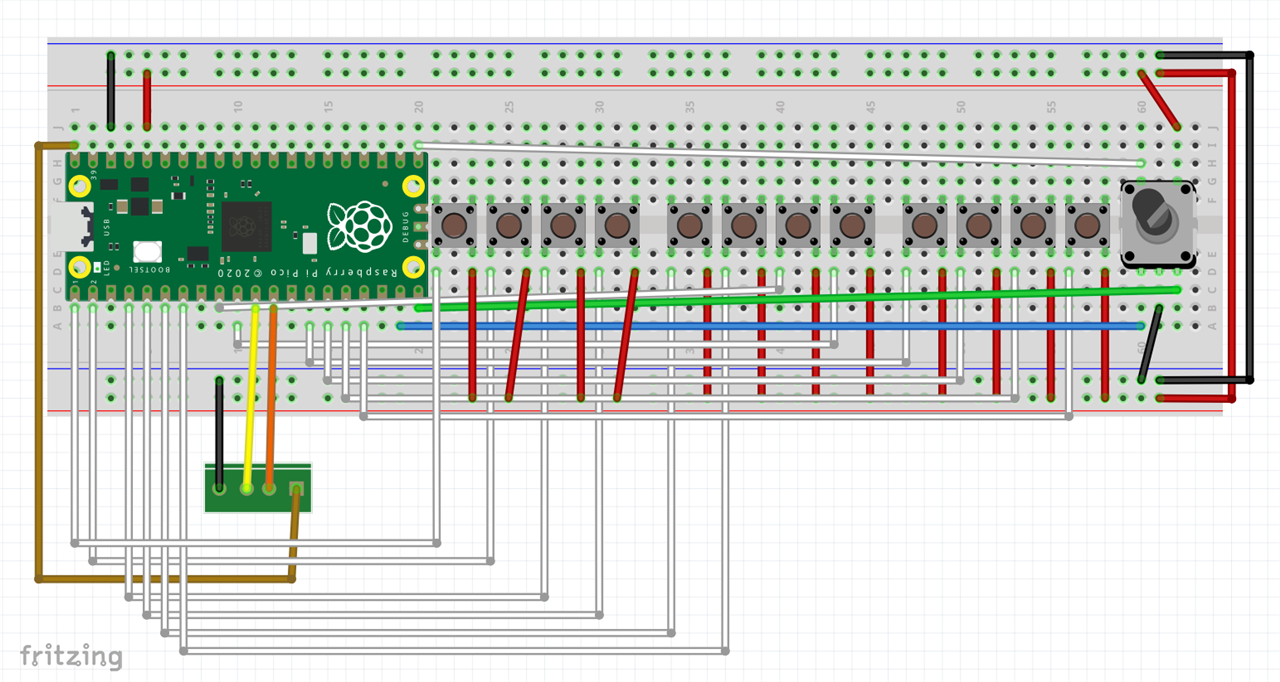This screenshot has height=682, width=1280.
Task: Select the rightmost tactile push button
Action: tap(1086, 226)
